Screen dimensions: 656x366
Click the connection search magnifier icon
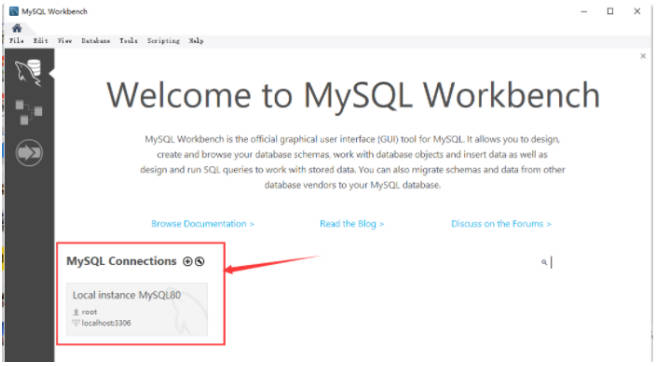click(544, 262)
